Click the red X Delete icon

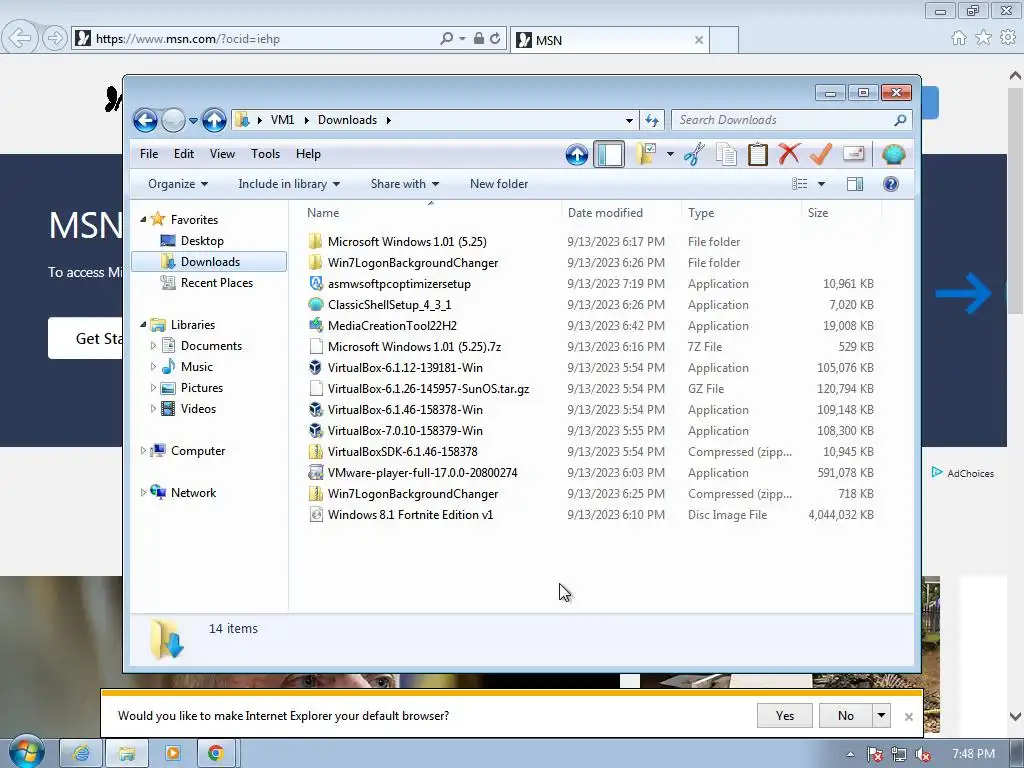pyautogui.click(x=789, y=154)
